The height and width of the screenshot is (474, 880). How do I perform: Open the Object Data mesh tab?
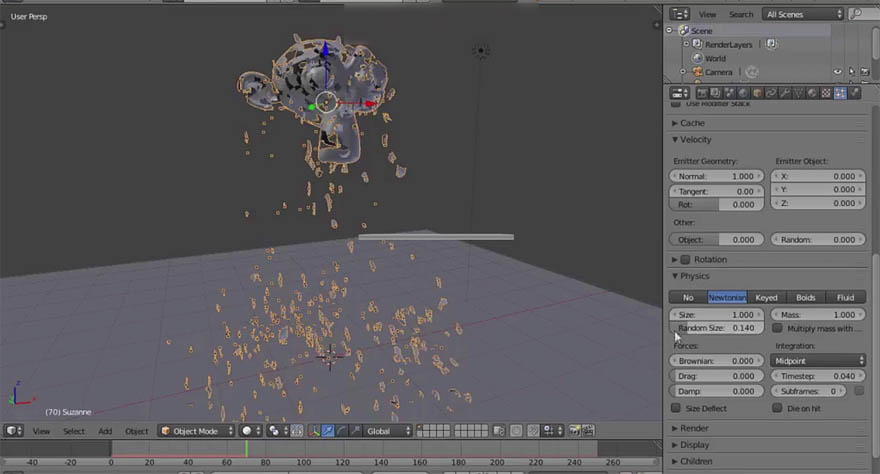point(798,93)
